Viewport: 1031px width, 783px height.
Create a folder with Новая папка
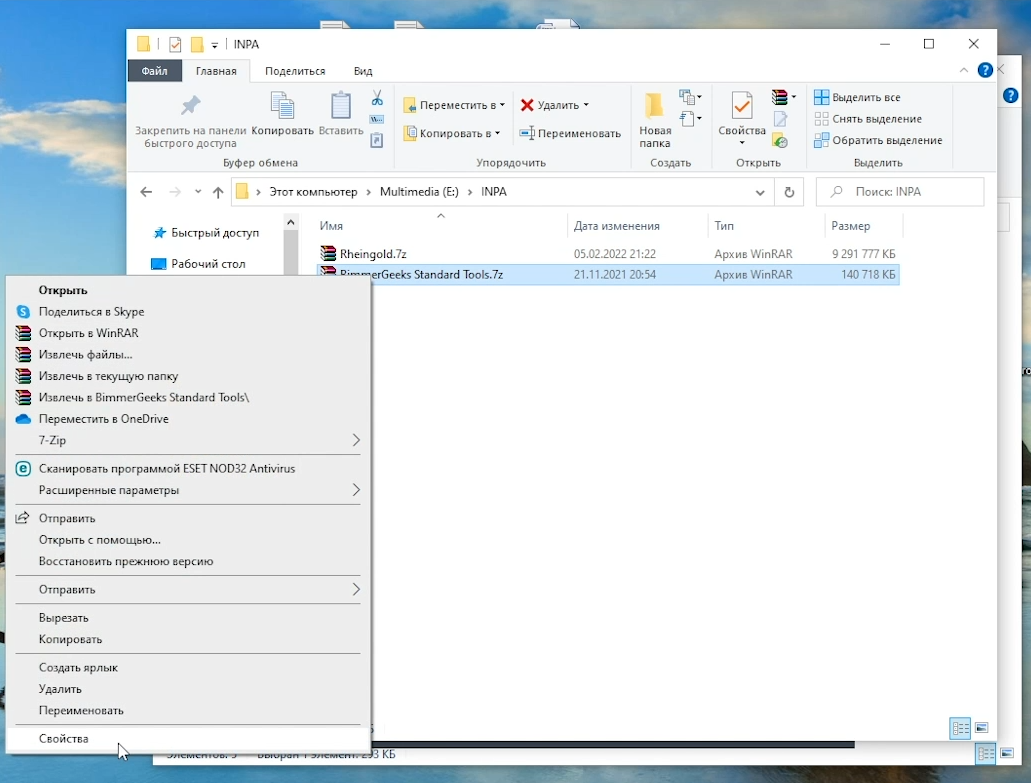[x=655, y=120]
